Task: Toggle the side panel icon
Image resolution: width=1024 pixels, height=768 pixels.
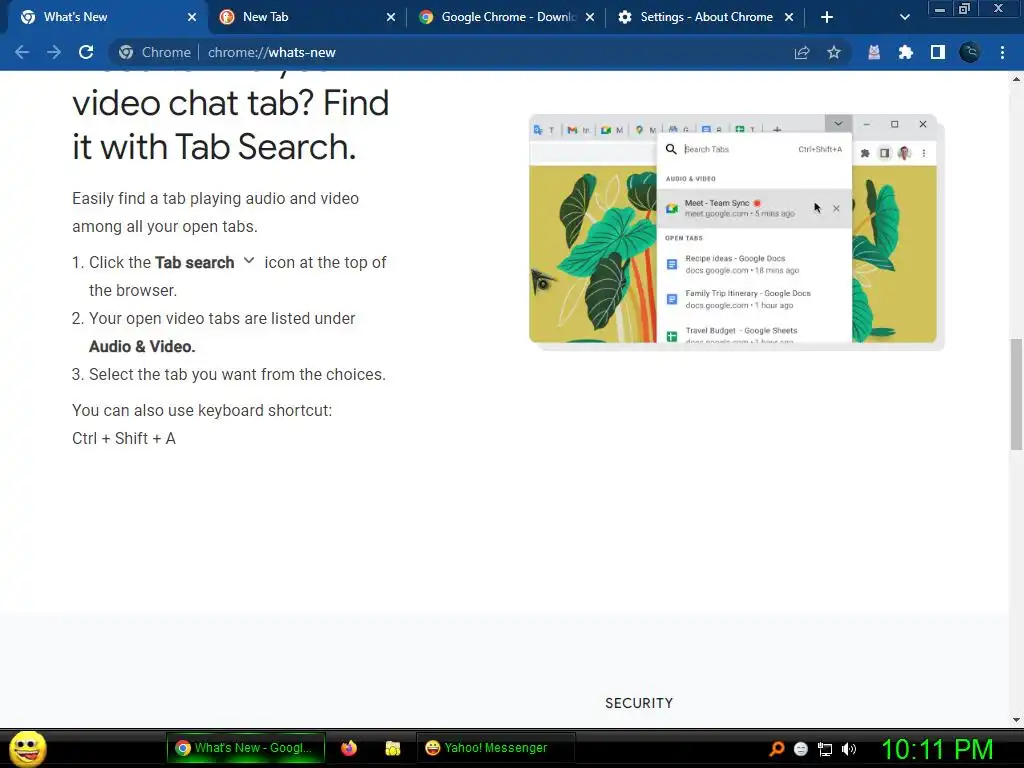Action: 938,52
